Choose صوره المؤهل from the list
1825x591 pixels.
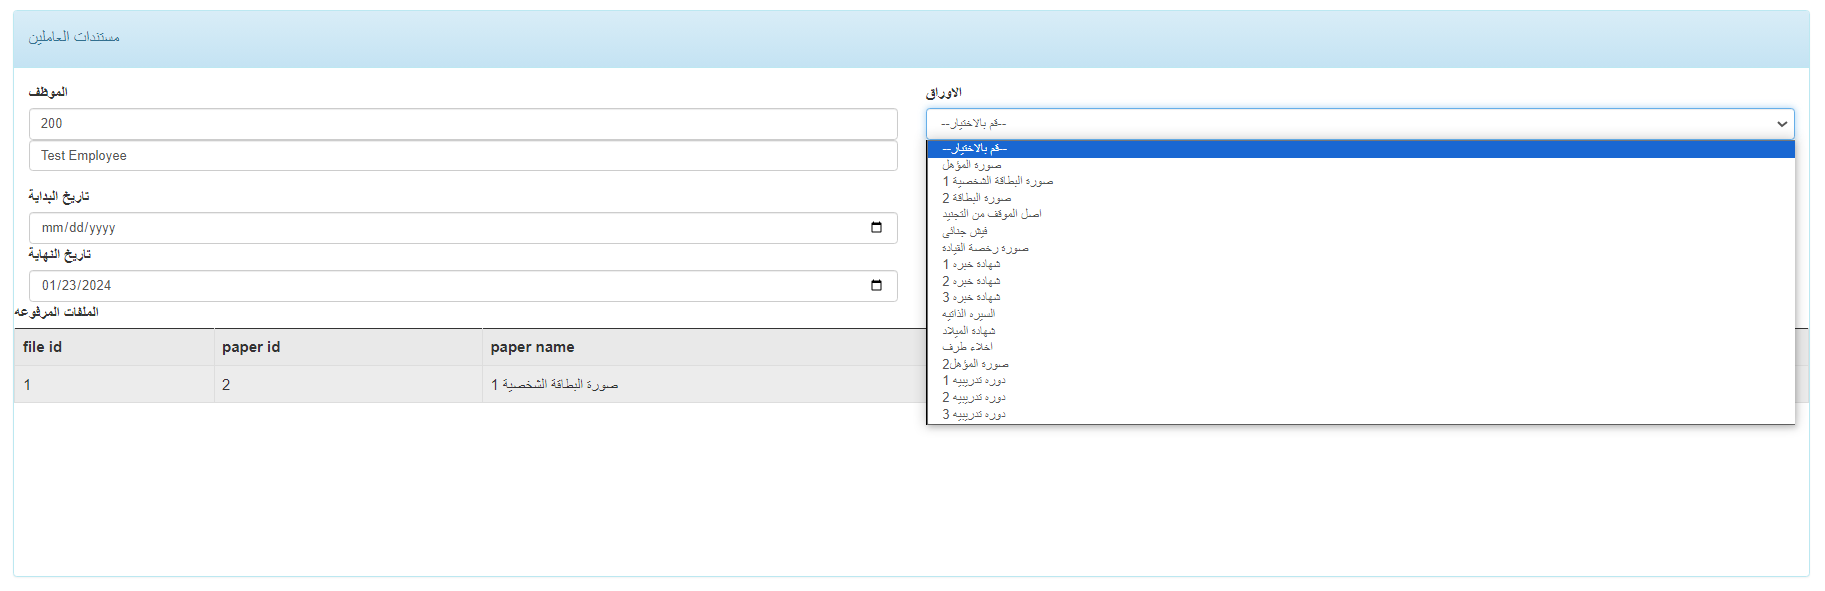[972, 165]
